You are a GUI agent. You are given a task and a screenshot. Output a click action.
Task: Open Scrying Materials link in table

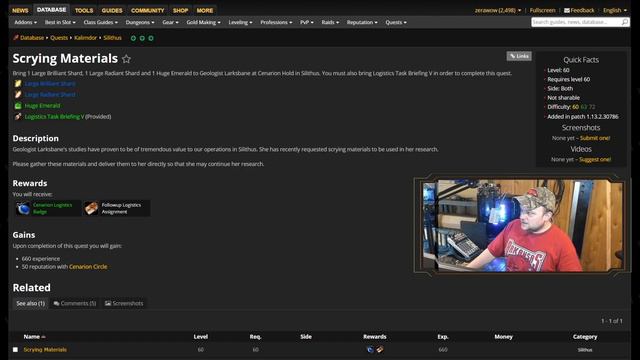pyautogui.click(x=45, y=350)
